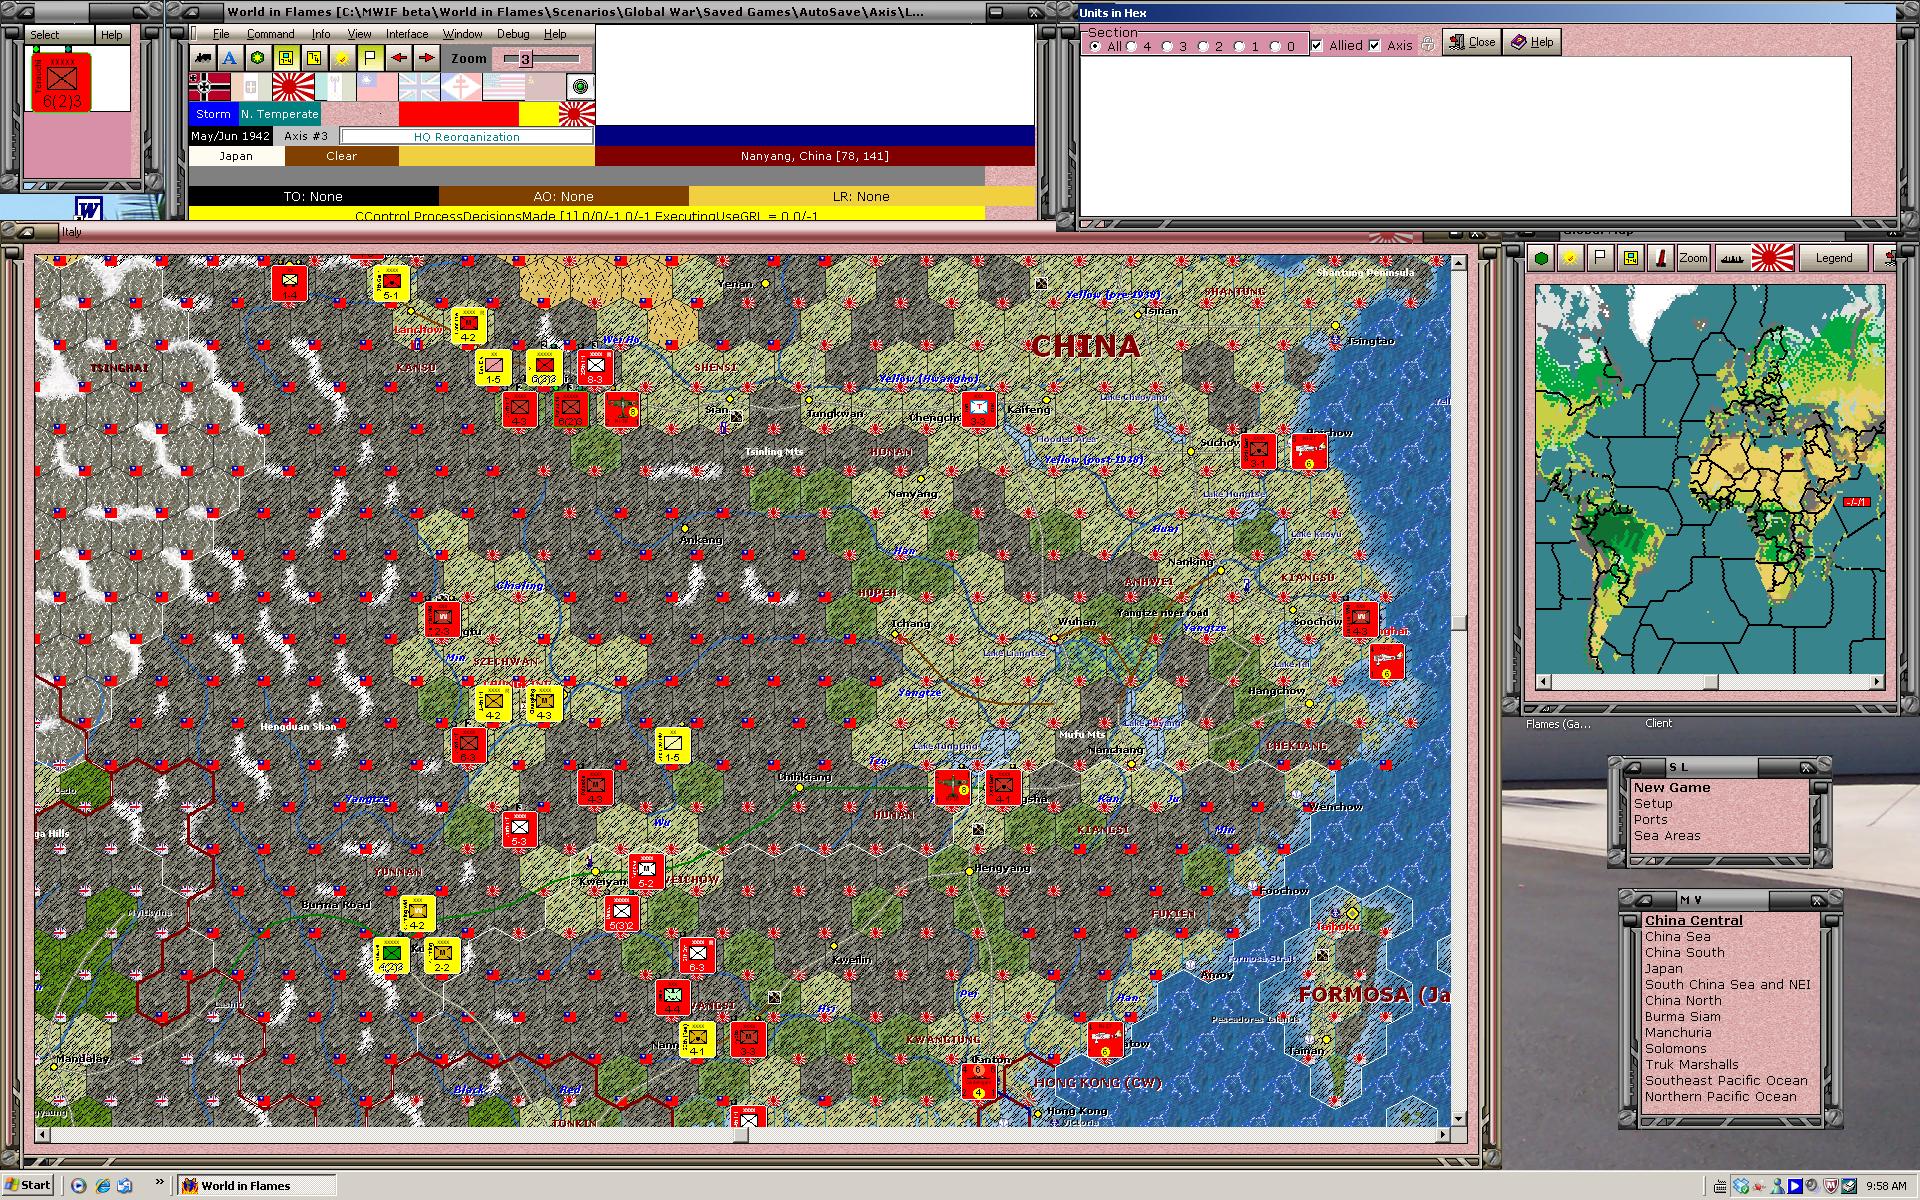Click the Zoom button on Global Map

pos(1693,258)
